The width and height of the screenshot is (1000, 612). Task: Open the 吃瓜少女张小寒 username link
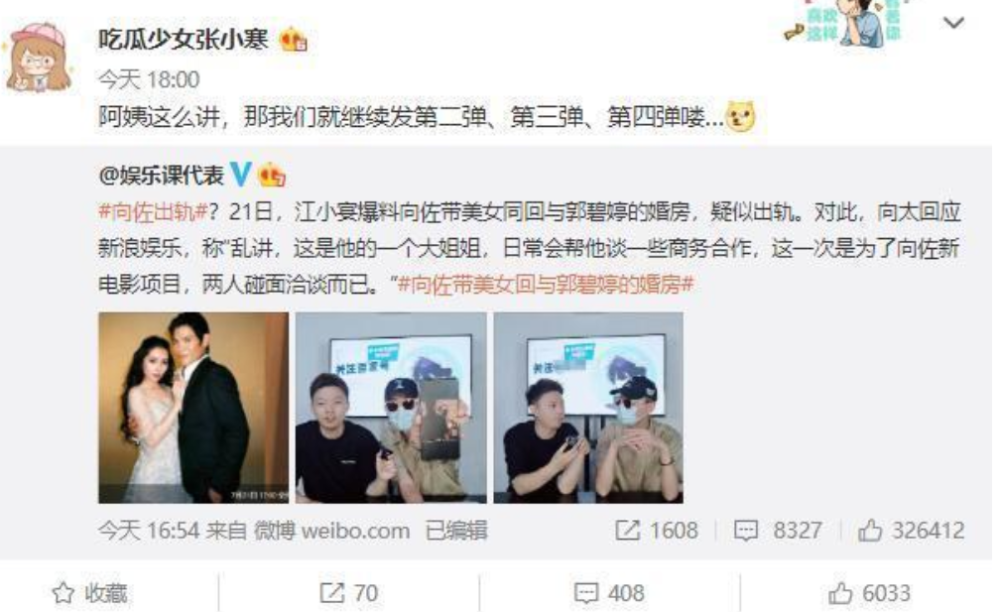point(183,40)
